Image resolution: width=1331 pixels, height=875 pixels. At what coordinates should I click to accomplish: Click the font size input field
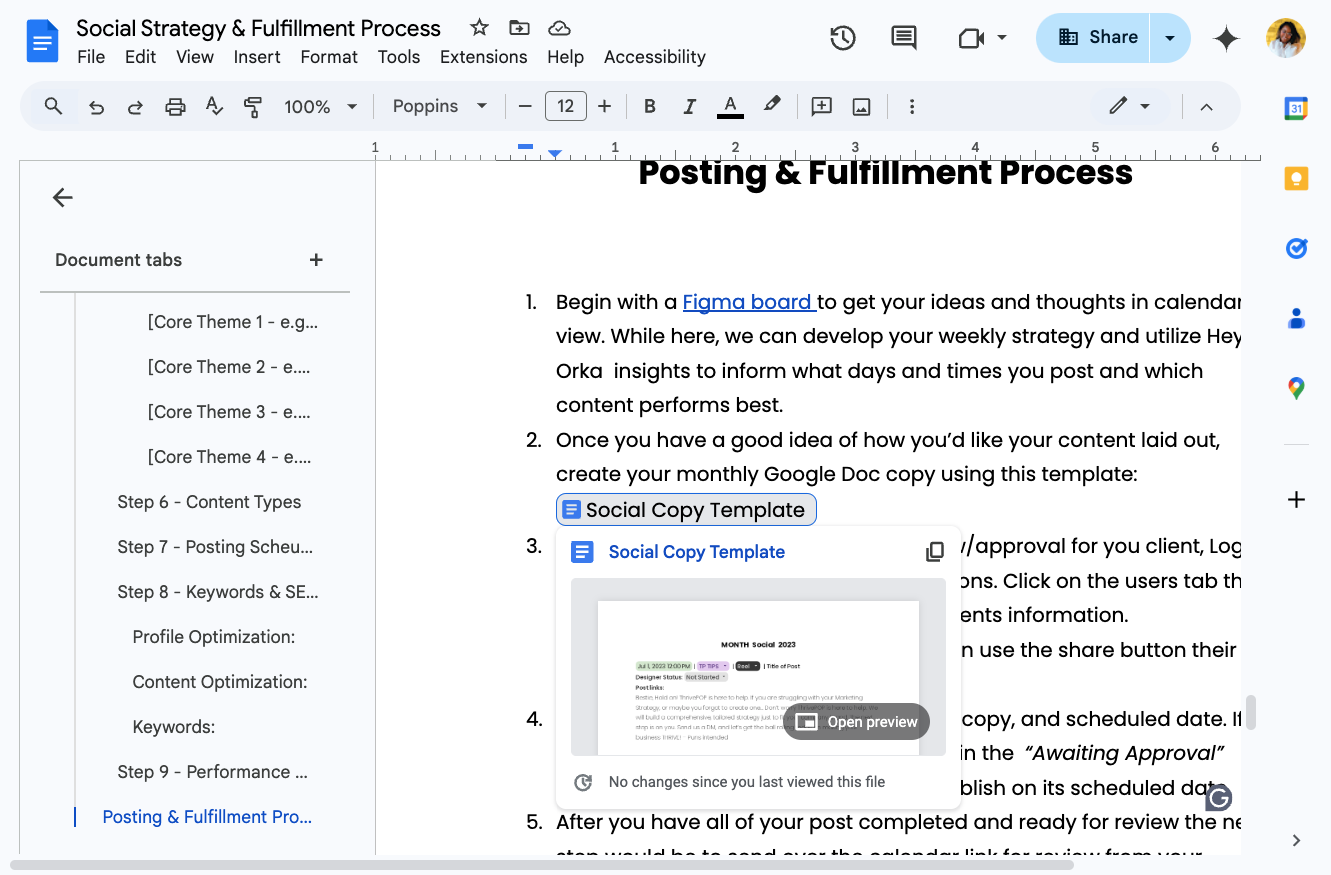pyautogui.click(x=565, y=106)
